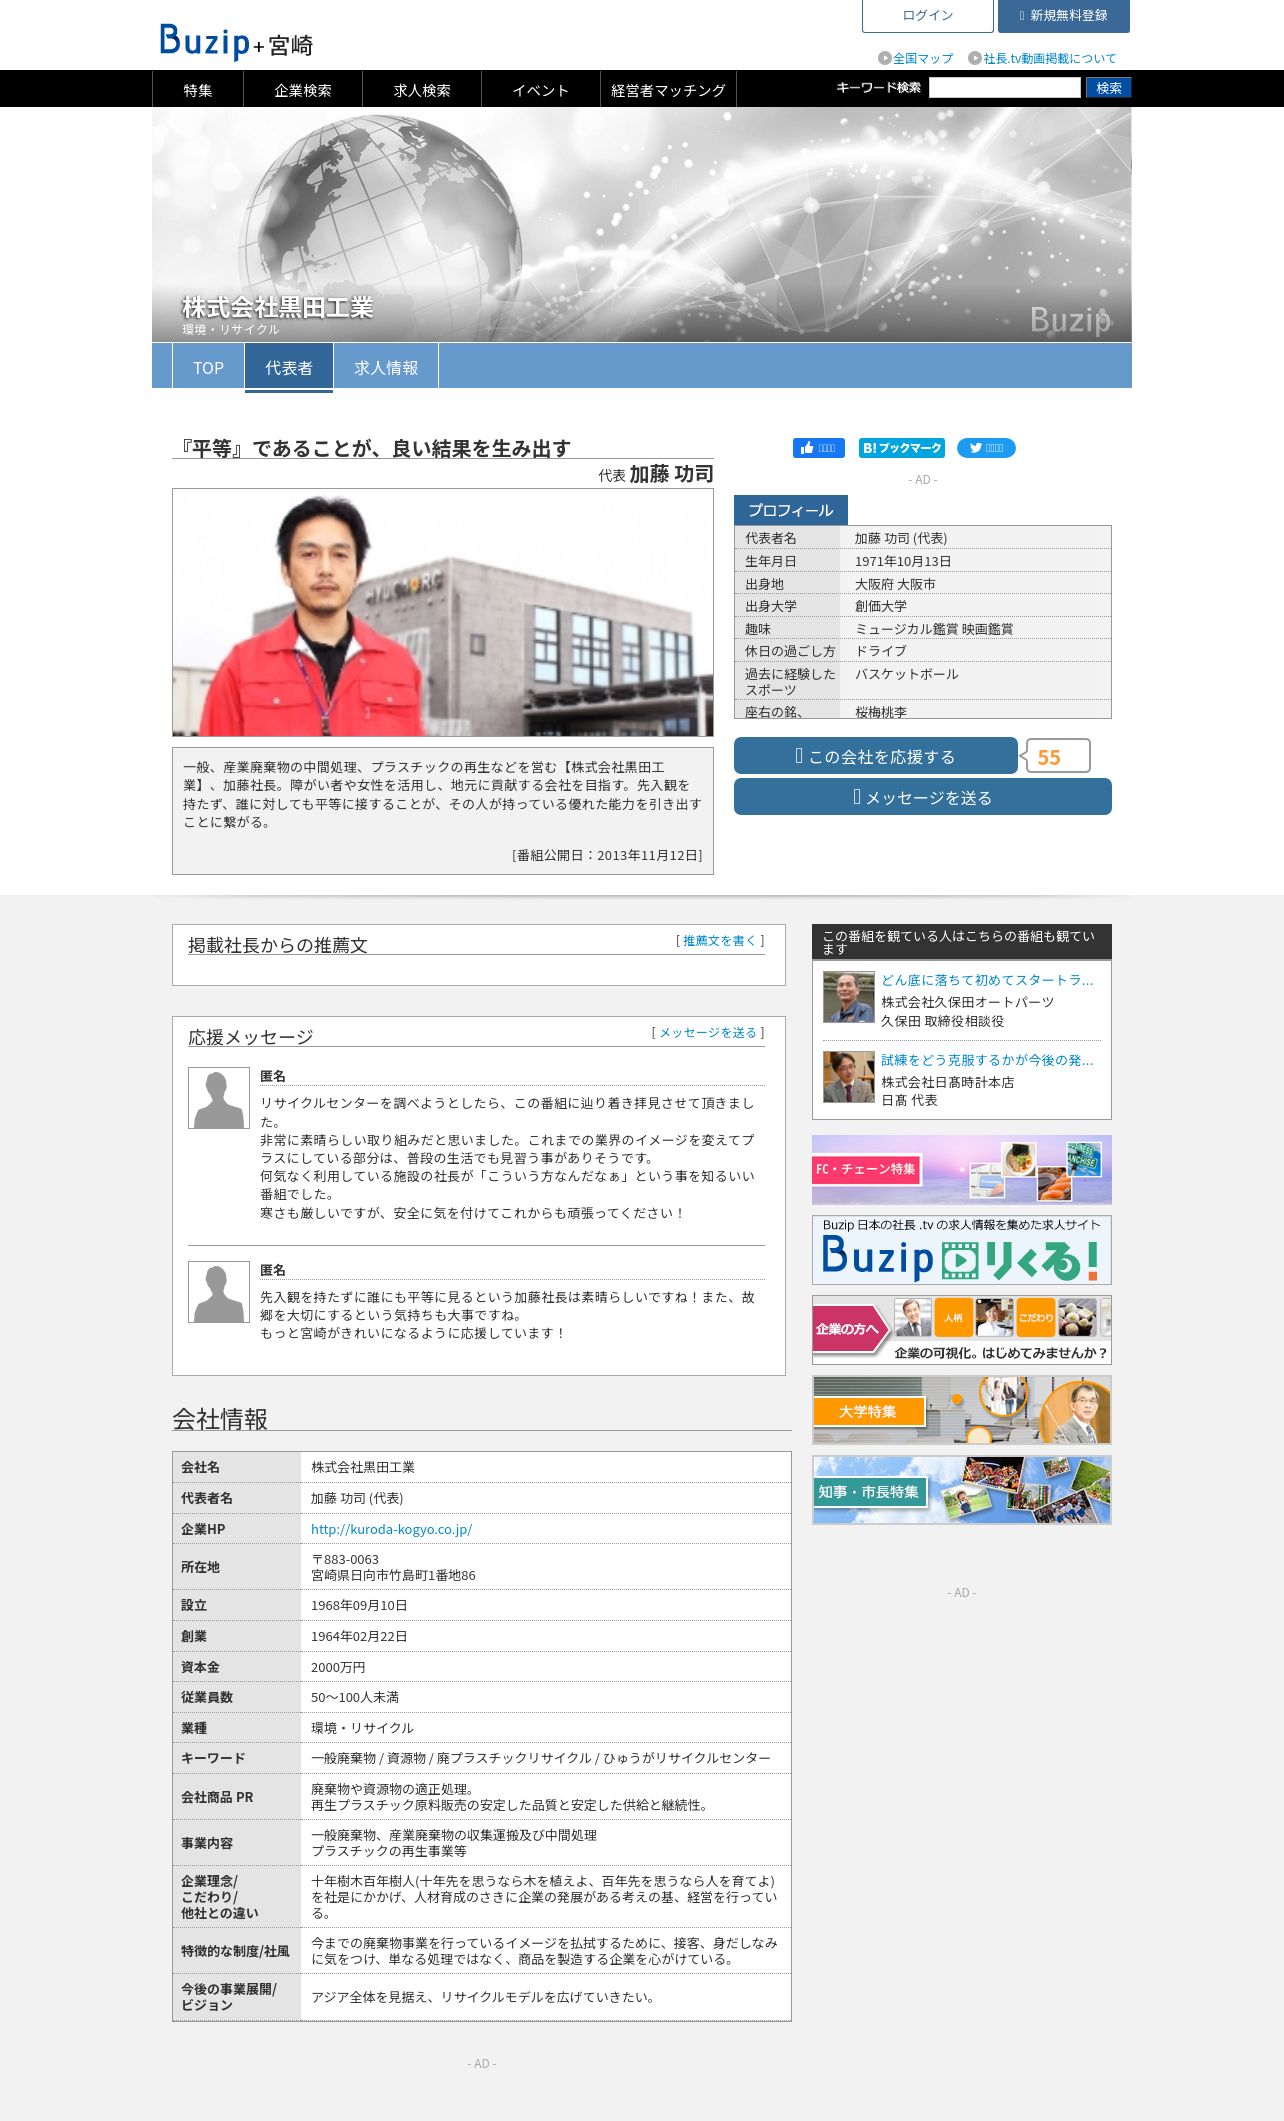Open どん底に落ちて初めてスタートラ… program link
Screen dimensions: 1284x2121
[x=987, y=980]
